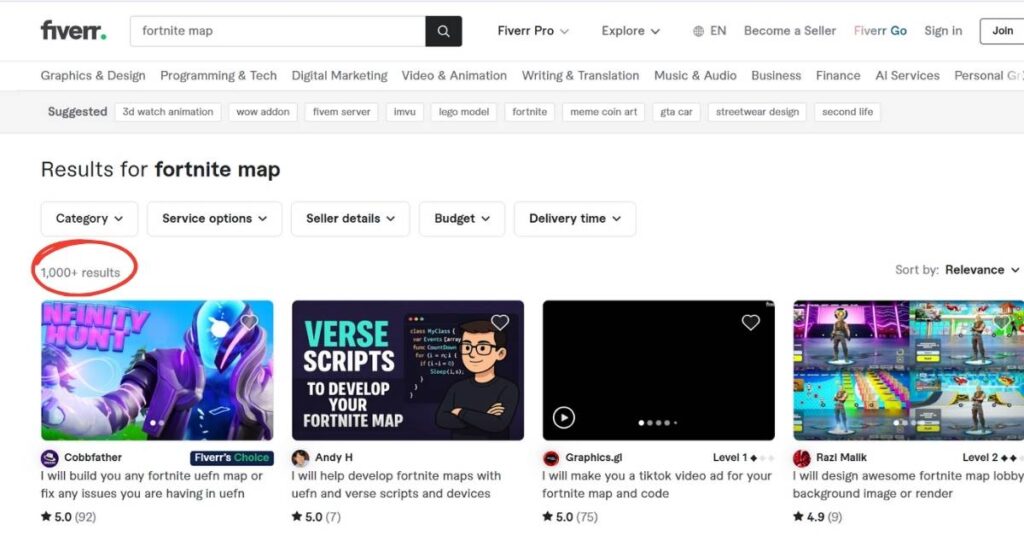Open the Fiverr Pro dropdown
Viewport: 1024px width, 536px height.
533,31
